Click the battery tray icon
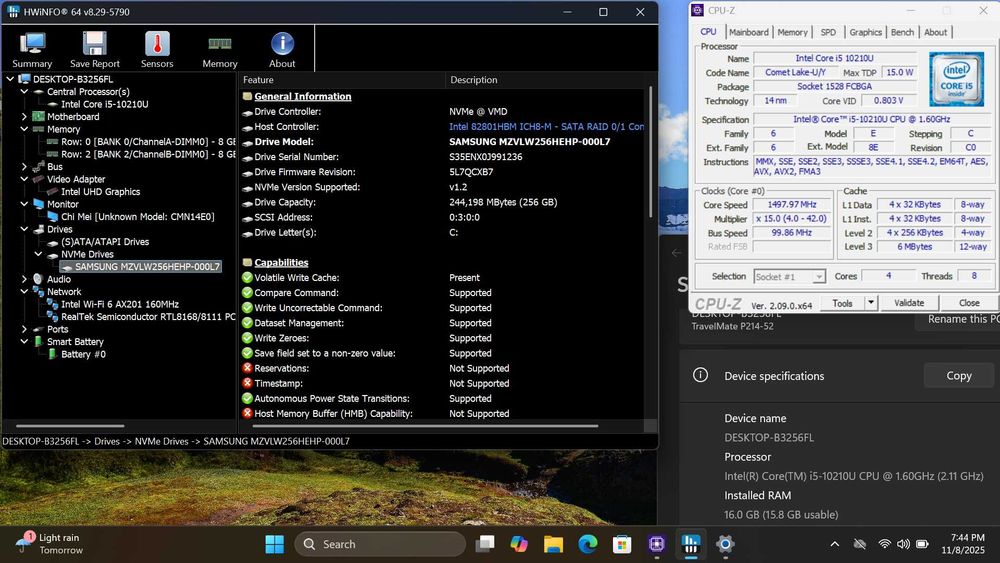This screenshot has width=1000, height=563. [922, 544]
